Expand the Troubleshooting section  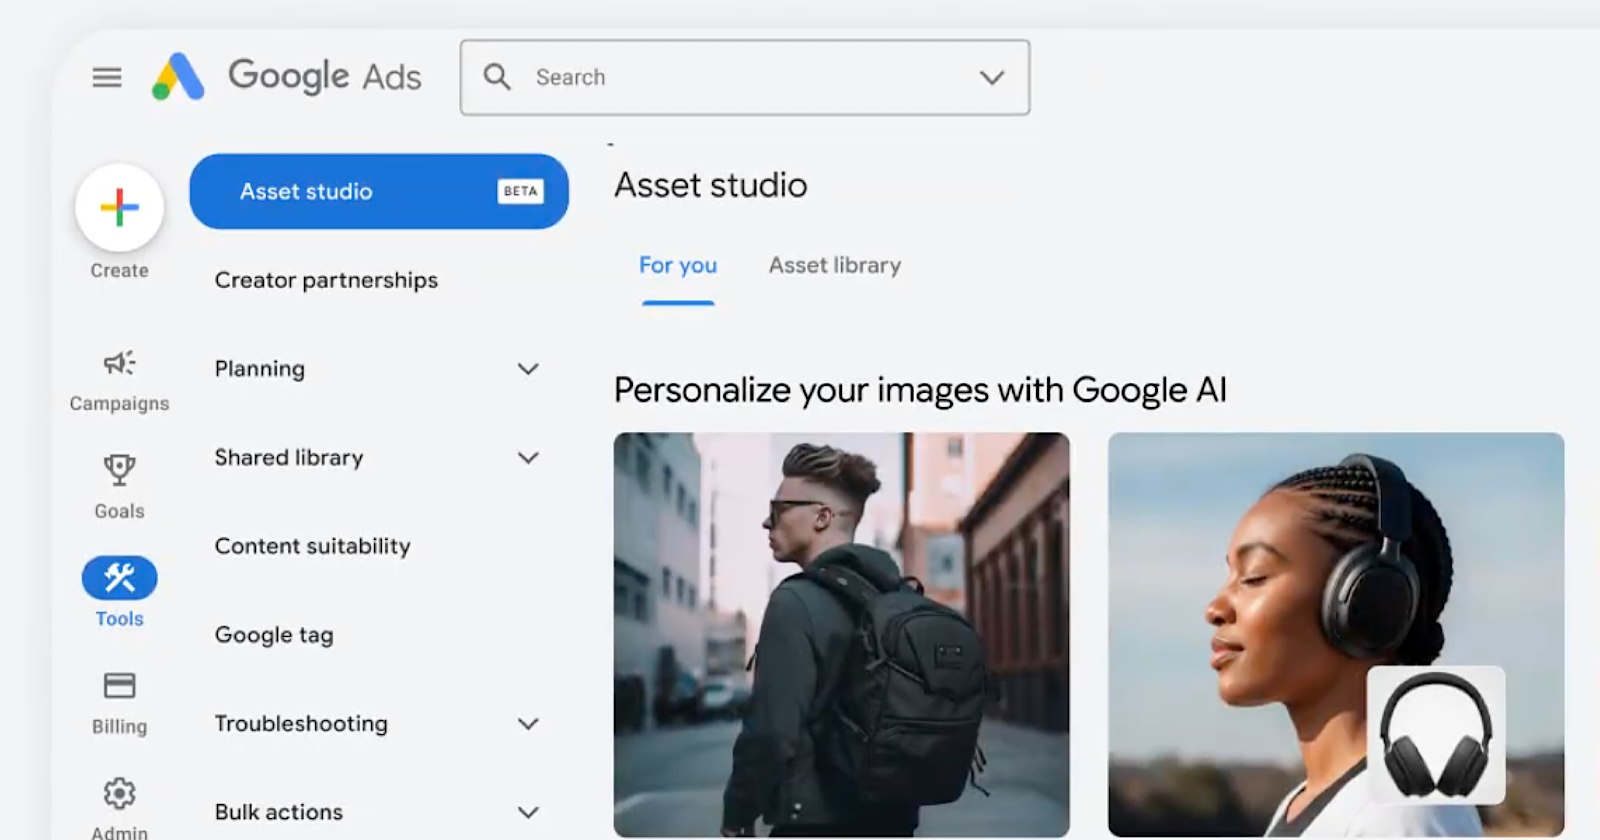(528, 724)
